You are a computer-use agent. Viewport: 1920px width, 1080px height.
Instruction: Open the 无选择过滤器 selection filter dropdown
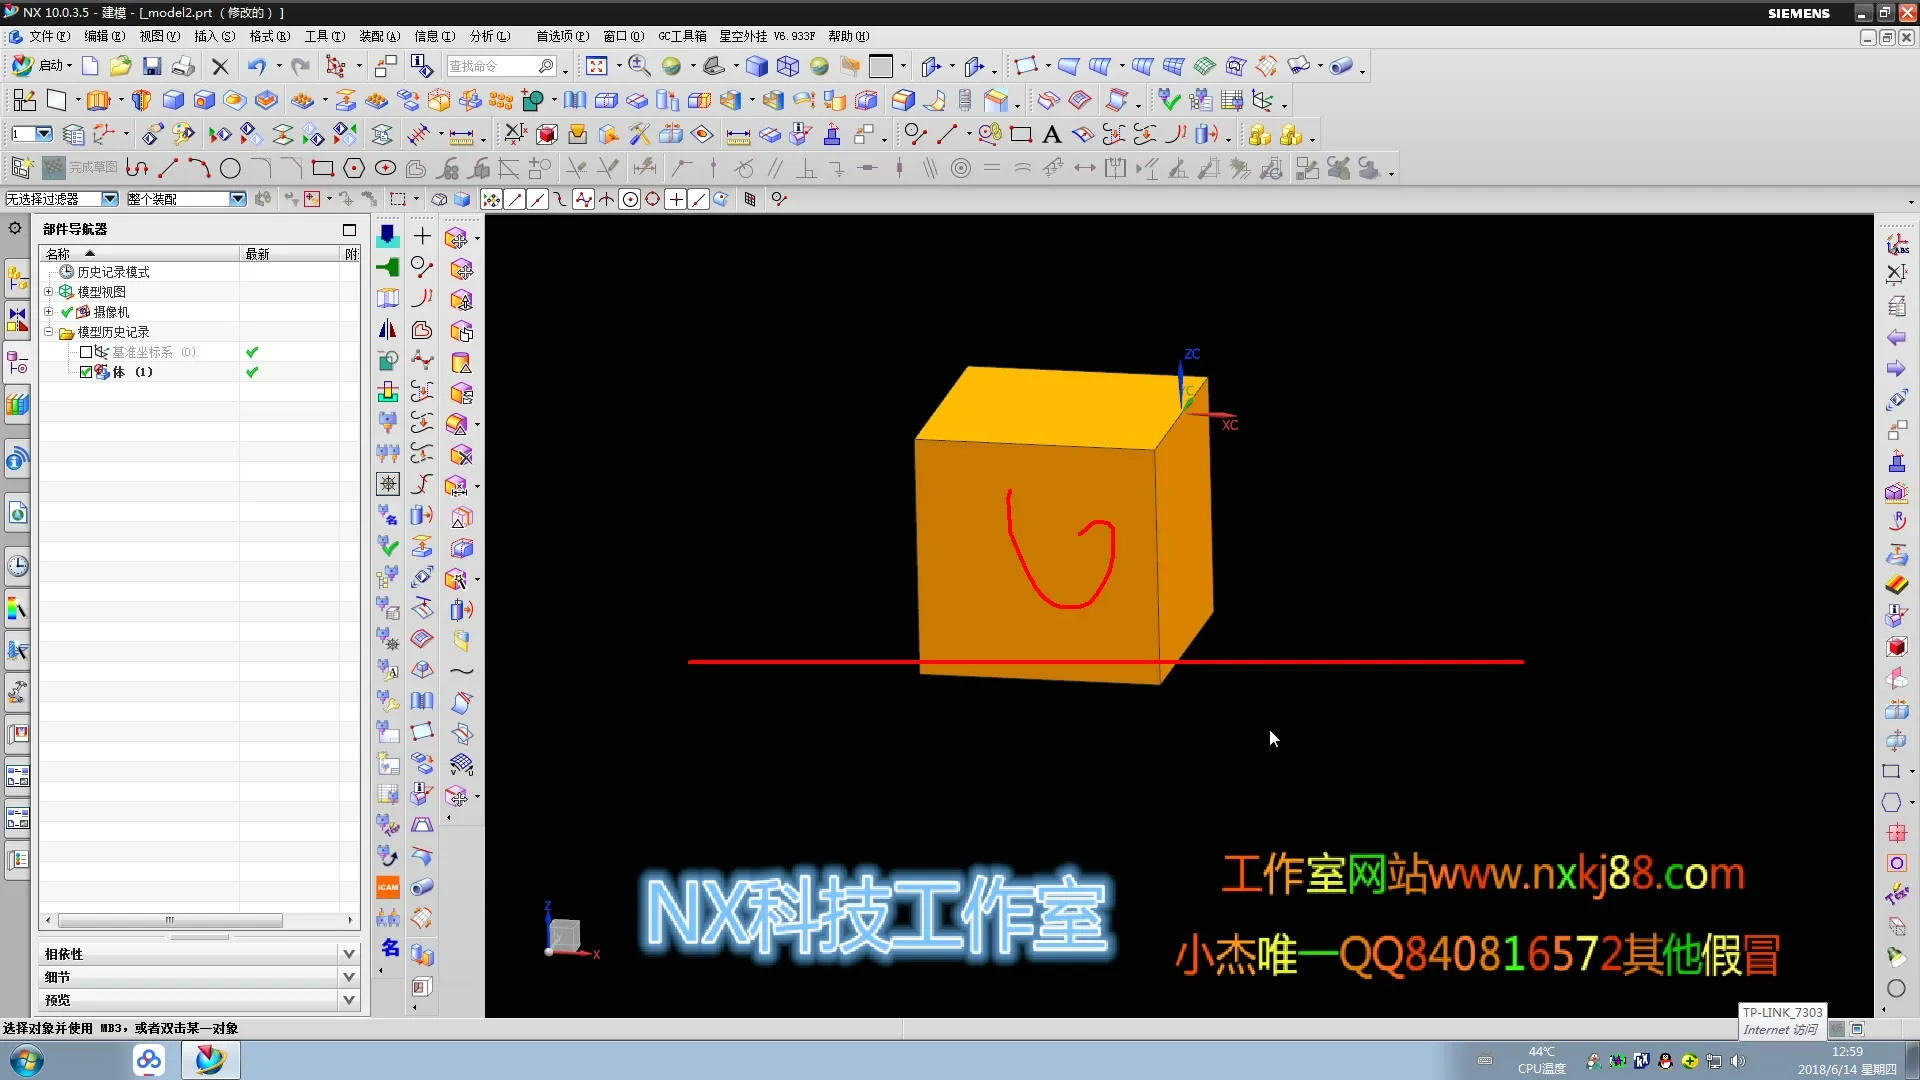point(110,199)
